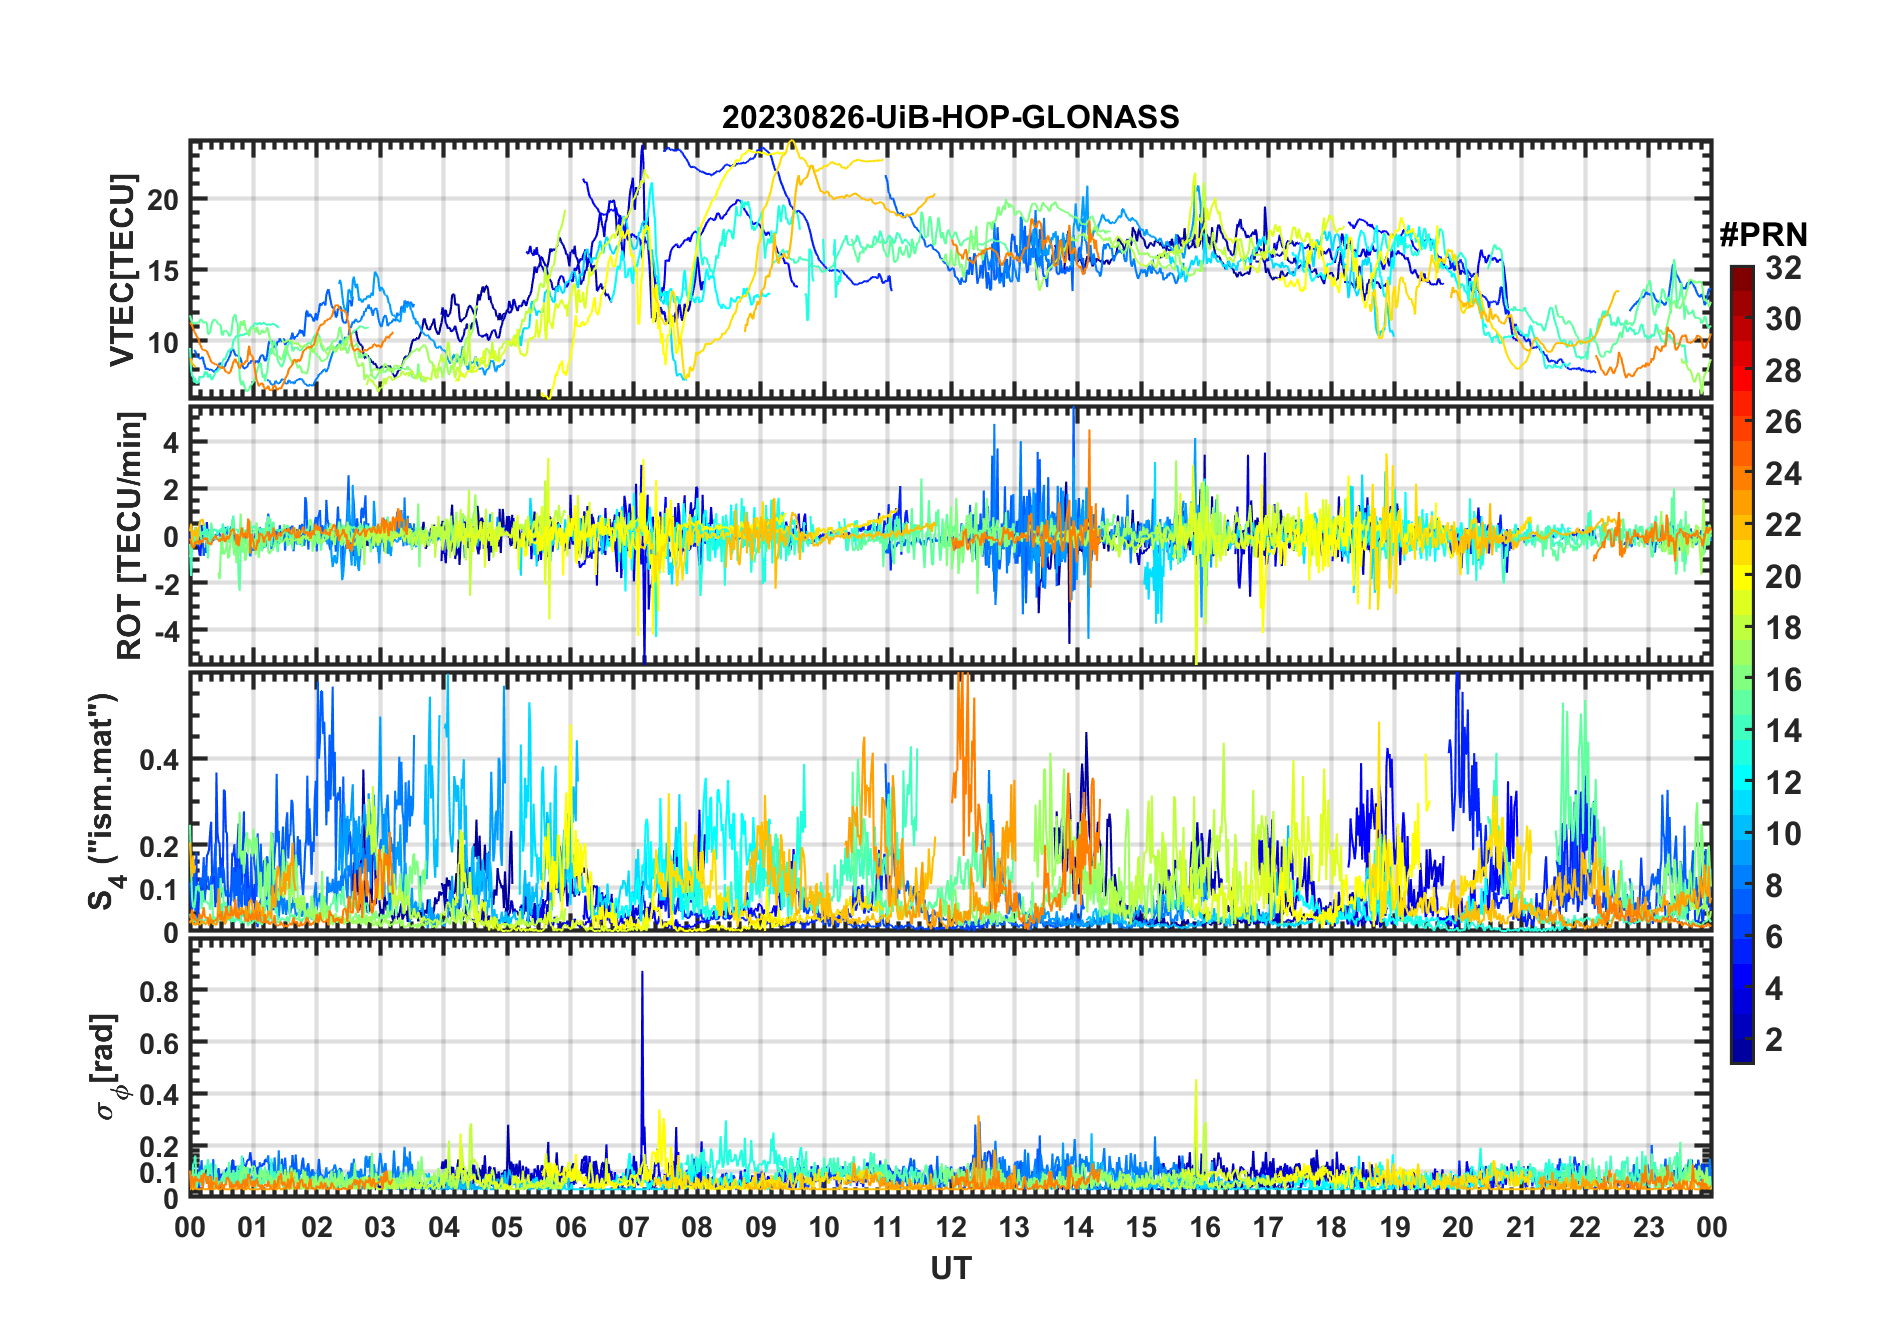The width and height of the screenshot is (1902, 1330).
Task: Click hour label 05 on the UT axis
Action: click(x=507, y=1227)
